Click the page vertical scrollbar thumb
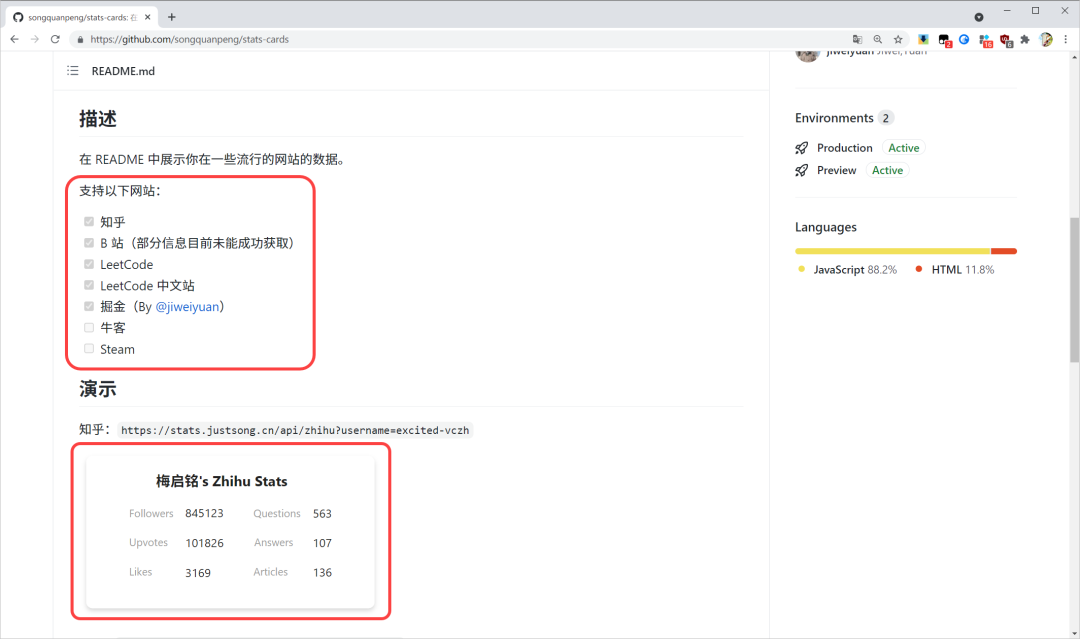Screen dimensions: 1080x639 click(1074, 289)
